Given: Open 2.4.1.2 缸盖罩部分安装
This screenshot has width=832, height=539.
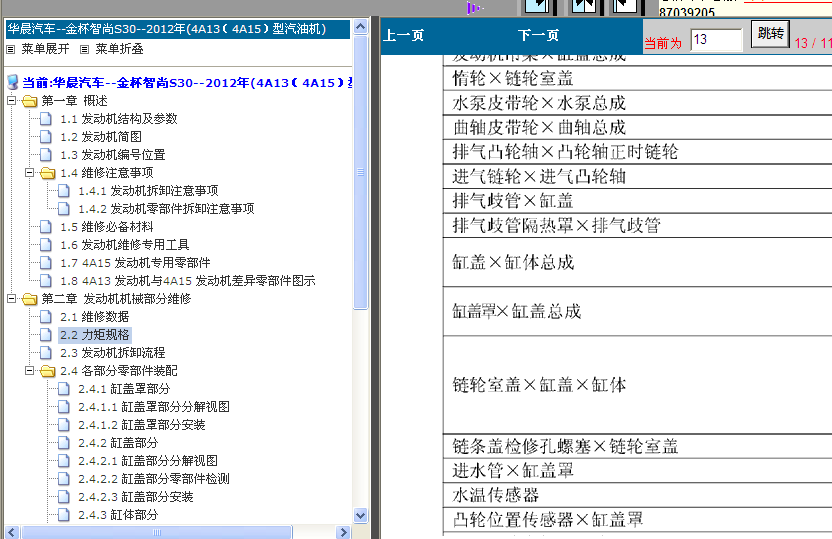Looking at the screenshot, I should (142, 425).
